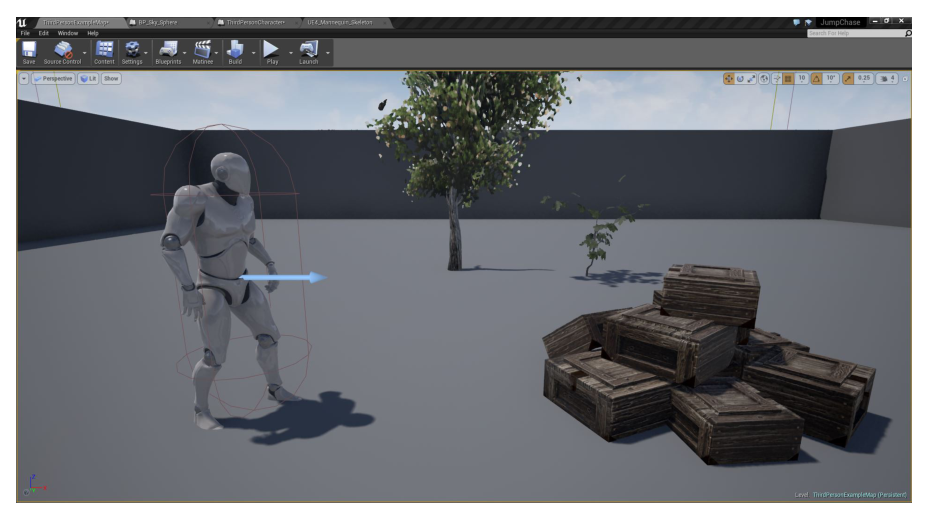Click the Show viewport button
The height and width of the screenshot is (520, 929).
pyautogui.click(x=111, y=78)
